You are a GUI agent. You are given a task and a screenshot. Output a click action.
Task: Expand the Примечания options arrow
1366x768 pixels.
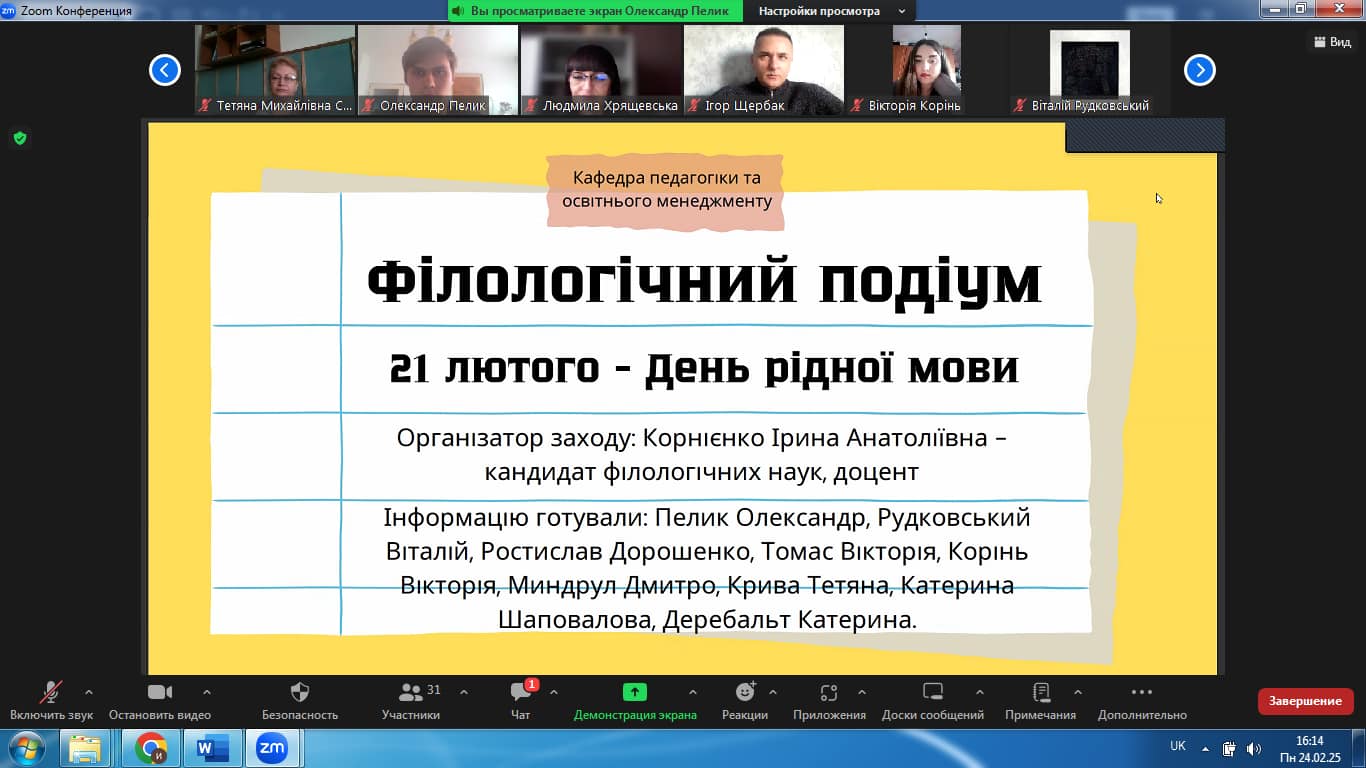click(1078, 692)
